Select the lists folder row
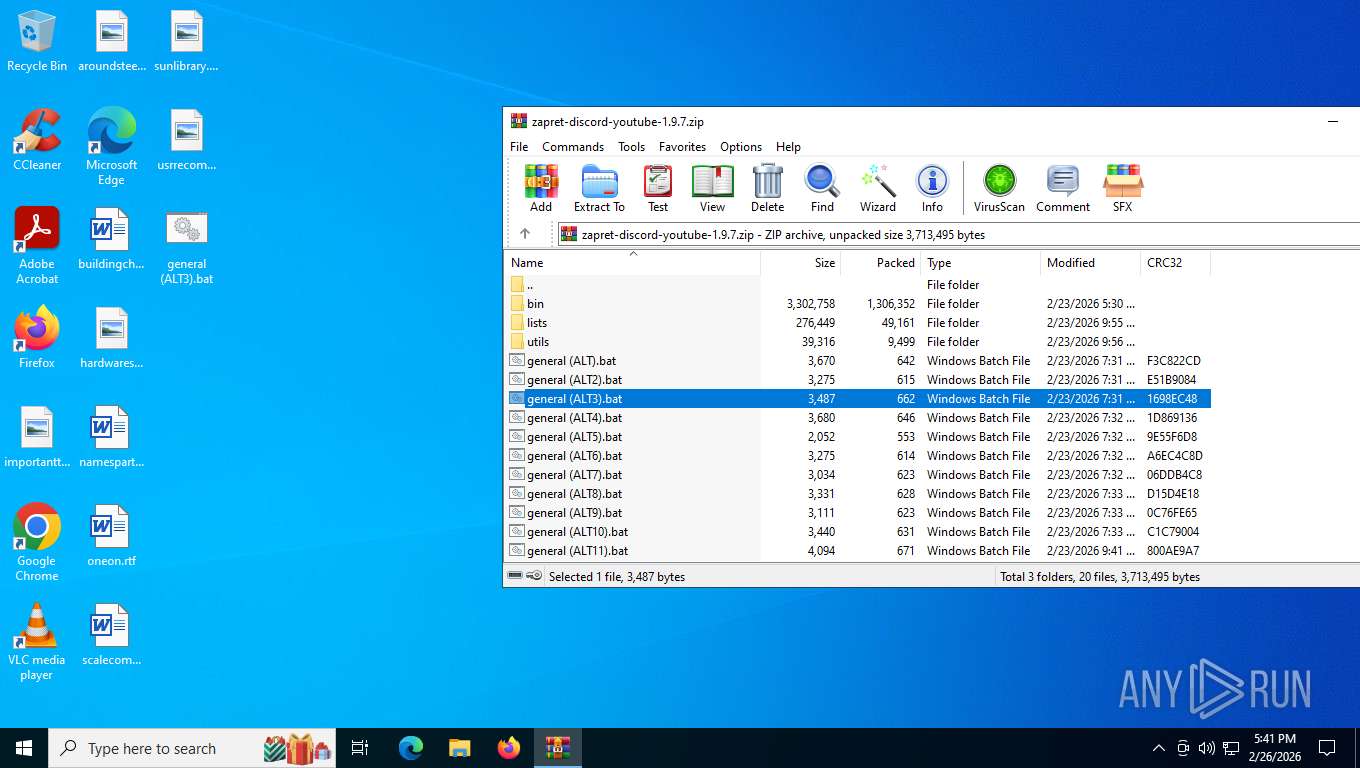This screenshot has height=768, width=1360. coord(857,323)
